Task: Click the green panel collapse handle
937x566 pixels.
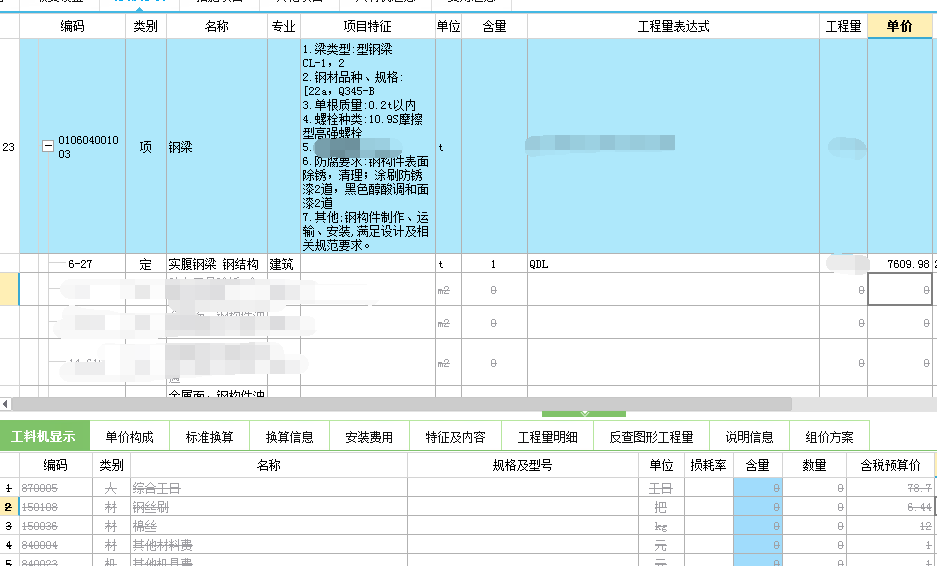Action: [x=584, y=414]
